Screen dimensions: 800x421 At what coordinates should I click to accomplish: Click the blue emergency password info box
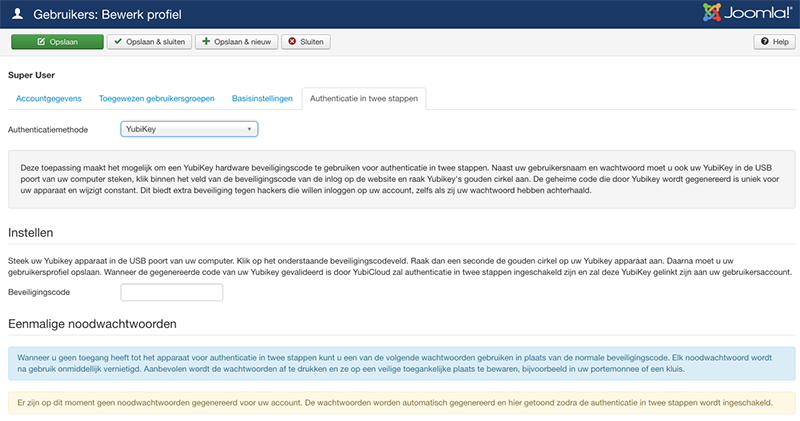(400, 363)
